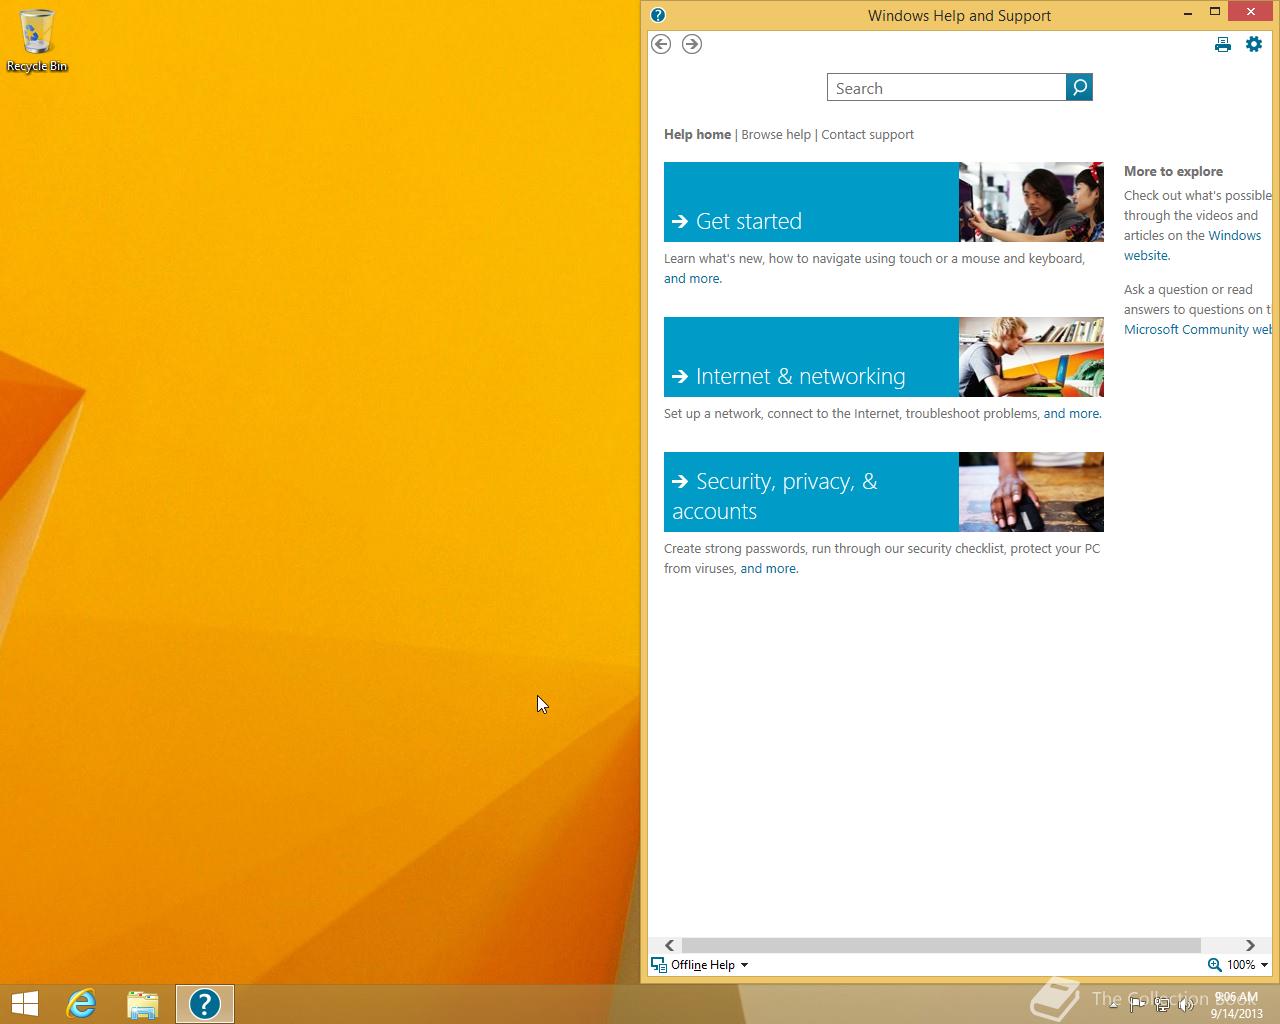Click the Internet & networking arrow icon
Screen dimensions: 1280x1024
[x=680, y=377]
